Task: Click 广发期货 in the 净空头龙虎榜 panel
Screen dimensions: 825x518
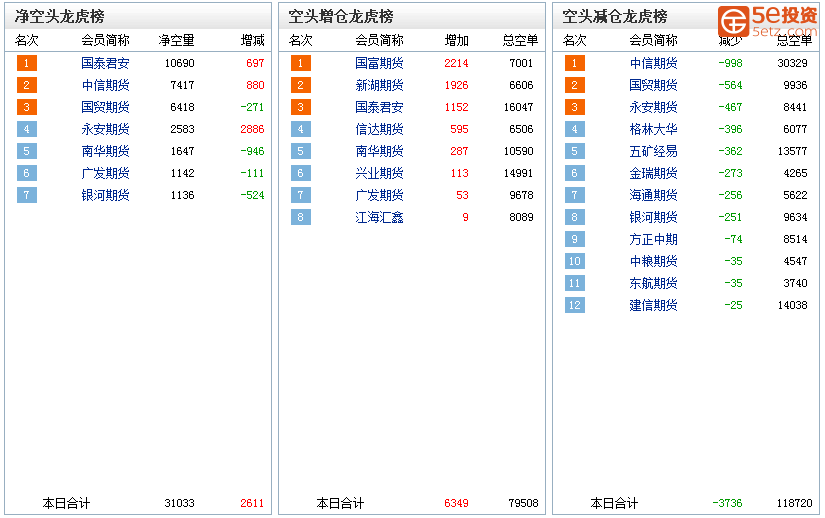Action: coord(105,174)
